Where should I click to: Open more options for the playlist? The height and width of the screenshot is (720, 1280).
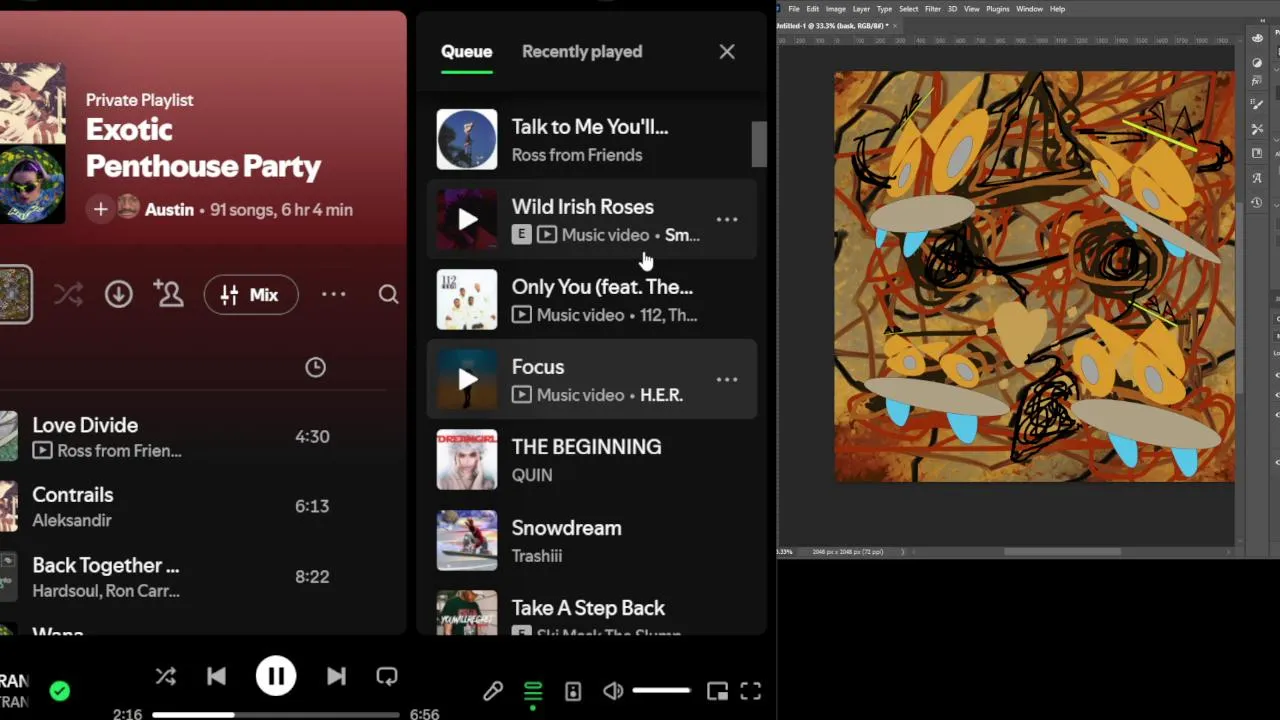334,294
